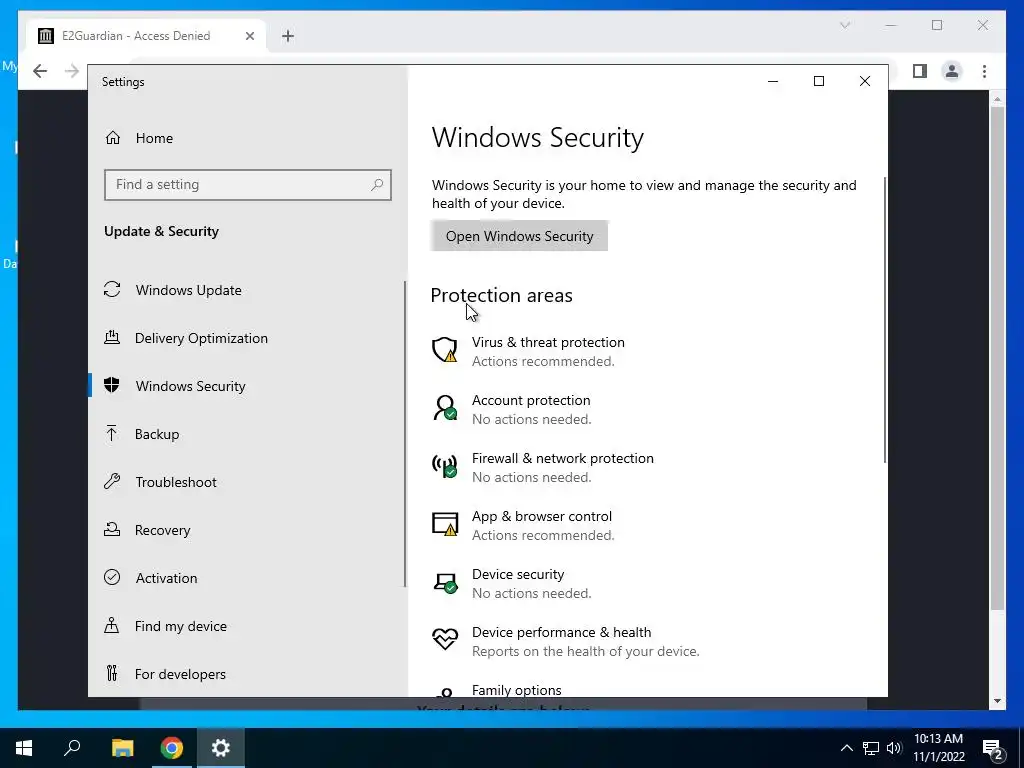Image resolution: width=1024 pixels, height=768 pixels.
Task: Click the Find my device icon
Action: pos(112,626)
